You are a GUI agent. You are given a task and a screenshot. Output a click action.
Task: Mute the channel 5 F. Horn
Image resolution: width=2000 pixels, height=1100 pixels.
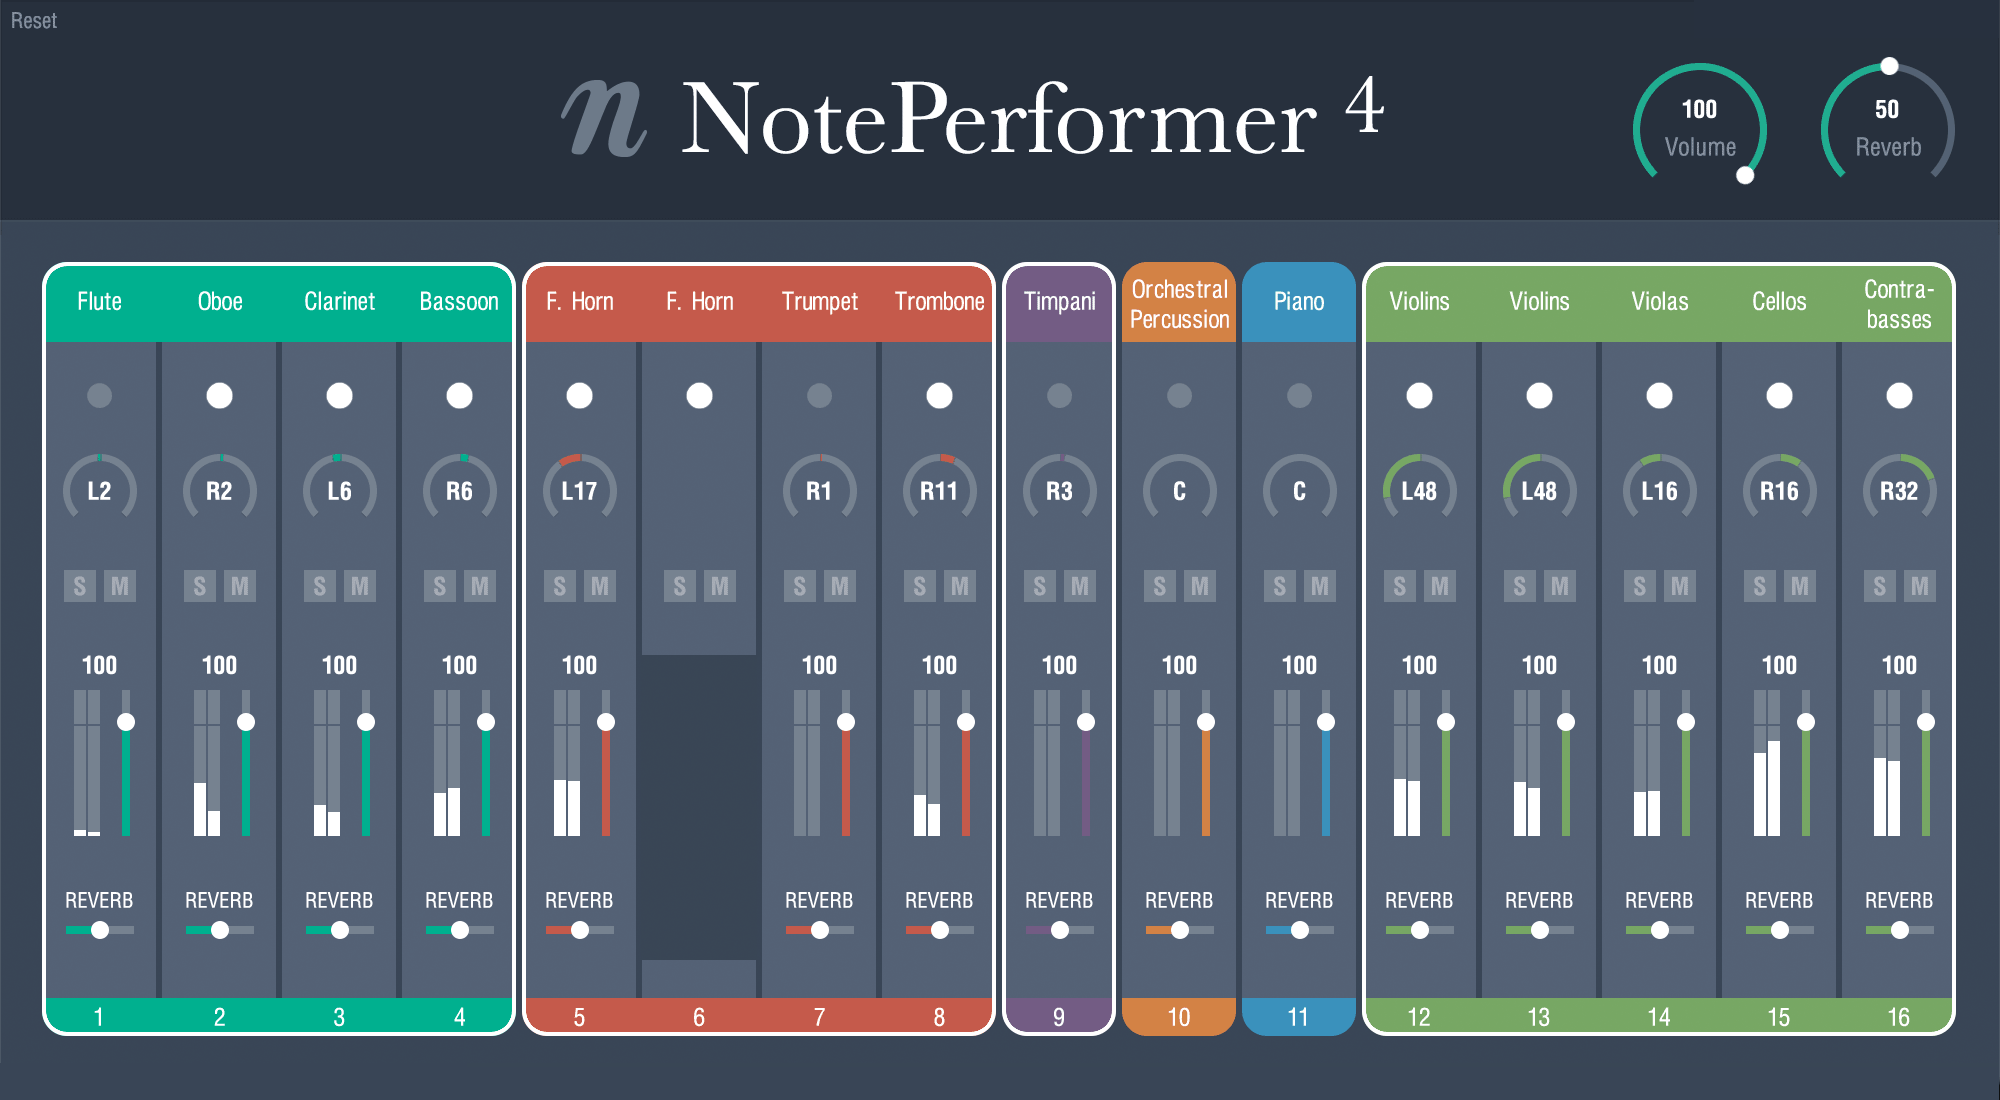(600, 586)
